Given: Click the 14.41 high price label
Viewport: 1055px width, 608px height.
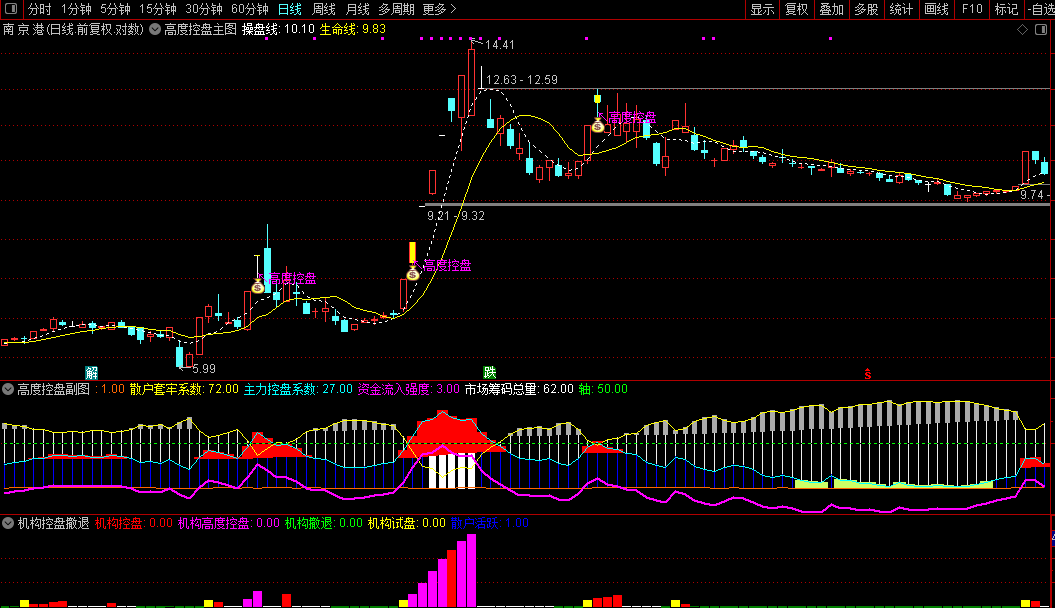Looking at the screenshot, I should pyautogui.click(x=499, y=45).
